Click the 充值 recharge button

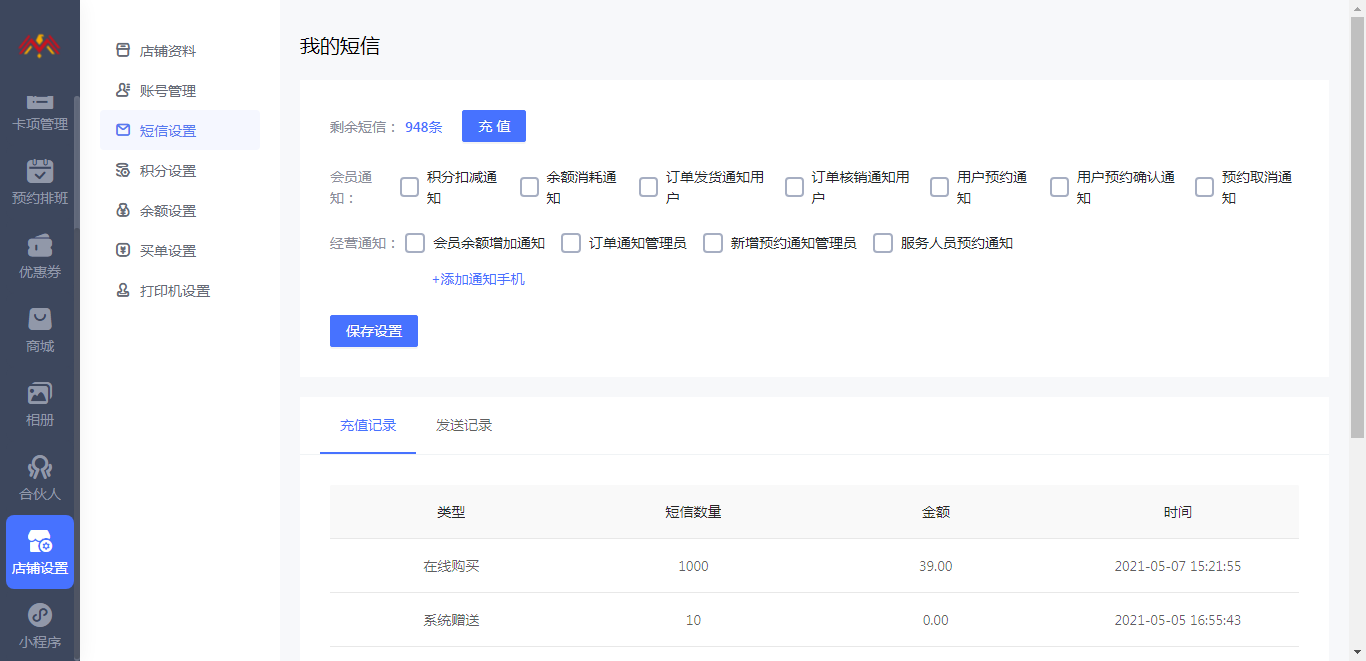pos(494,126)
